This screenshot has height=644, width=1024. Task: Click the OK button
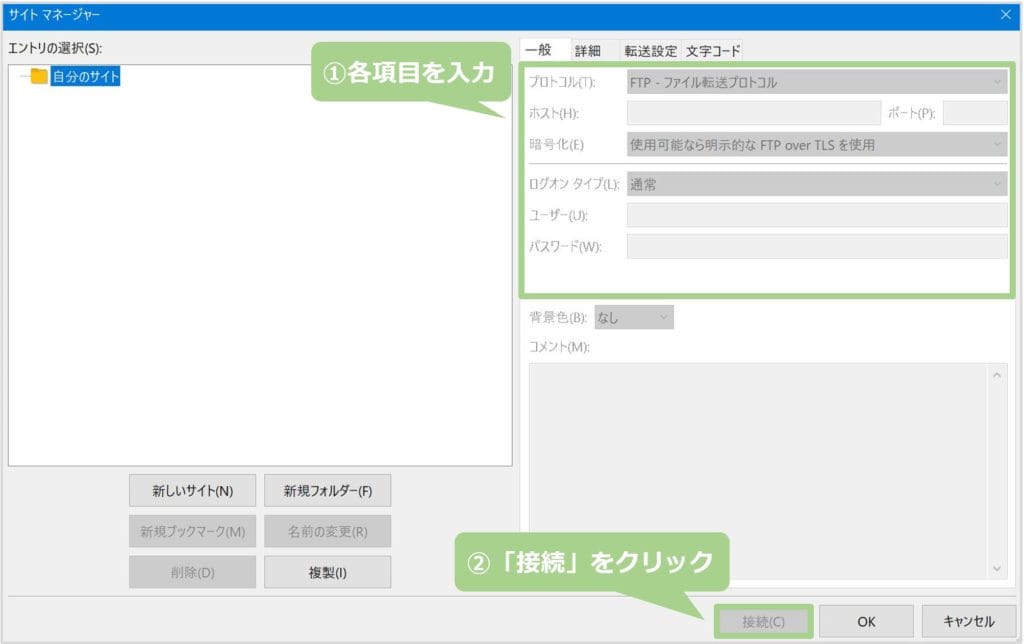866,620
